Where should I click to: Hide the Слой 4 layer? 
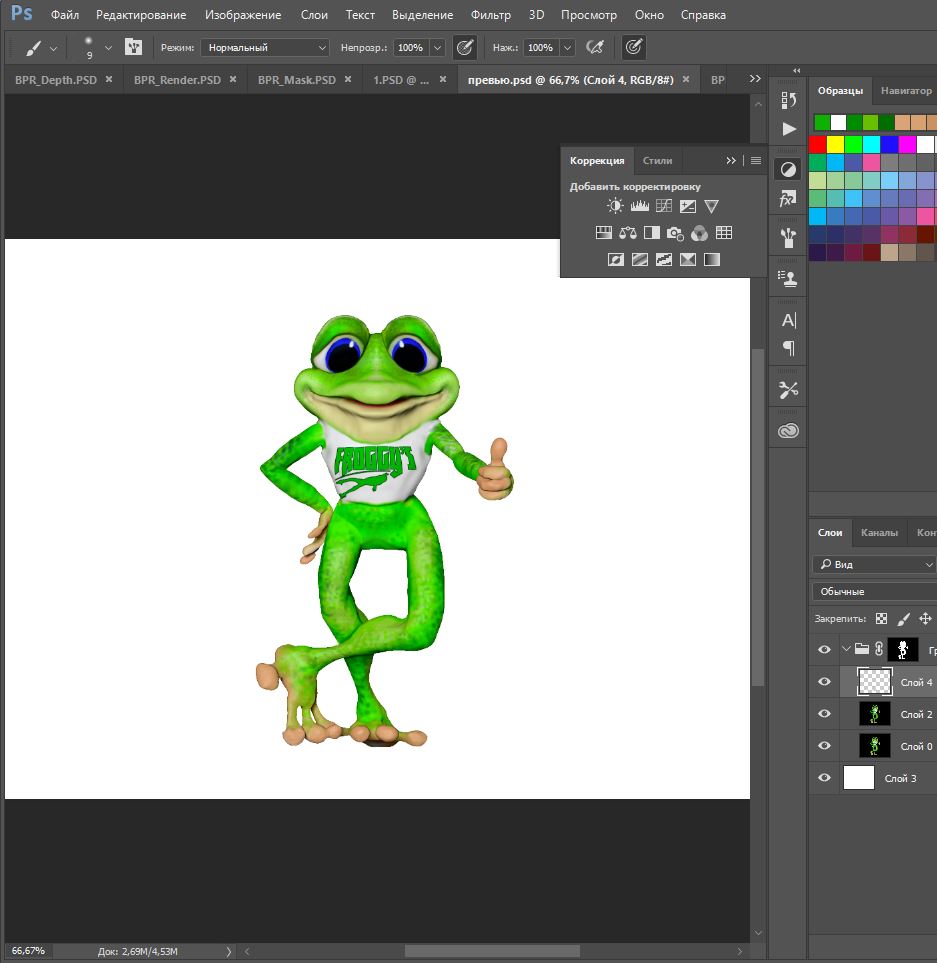point(824,682)
